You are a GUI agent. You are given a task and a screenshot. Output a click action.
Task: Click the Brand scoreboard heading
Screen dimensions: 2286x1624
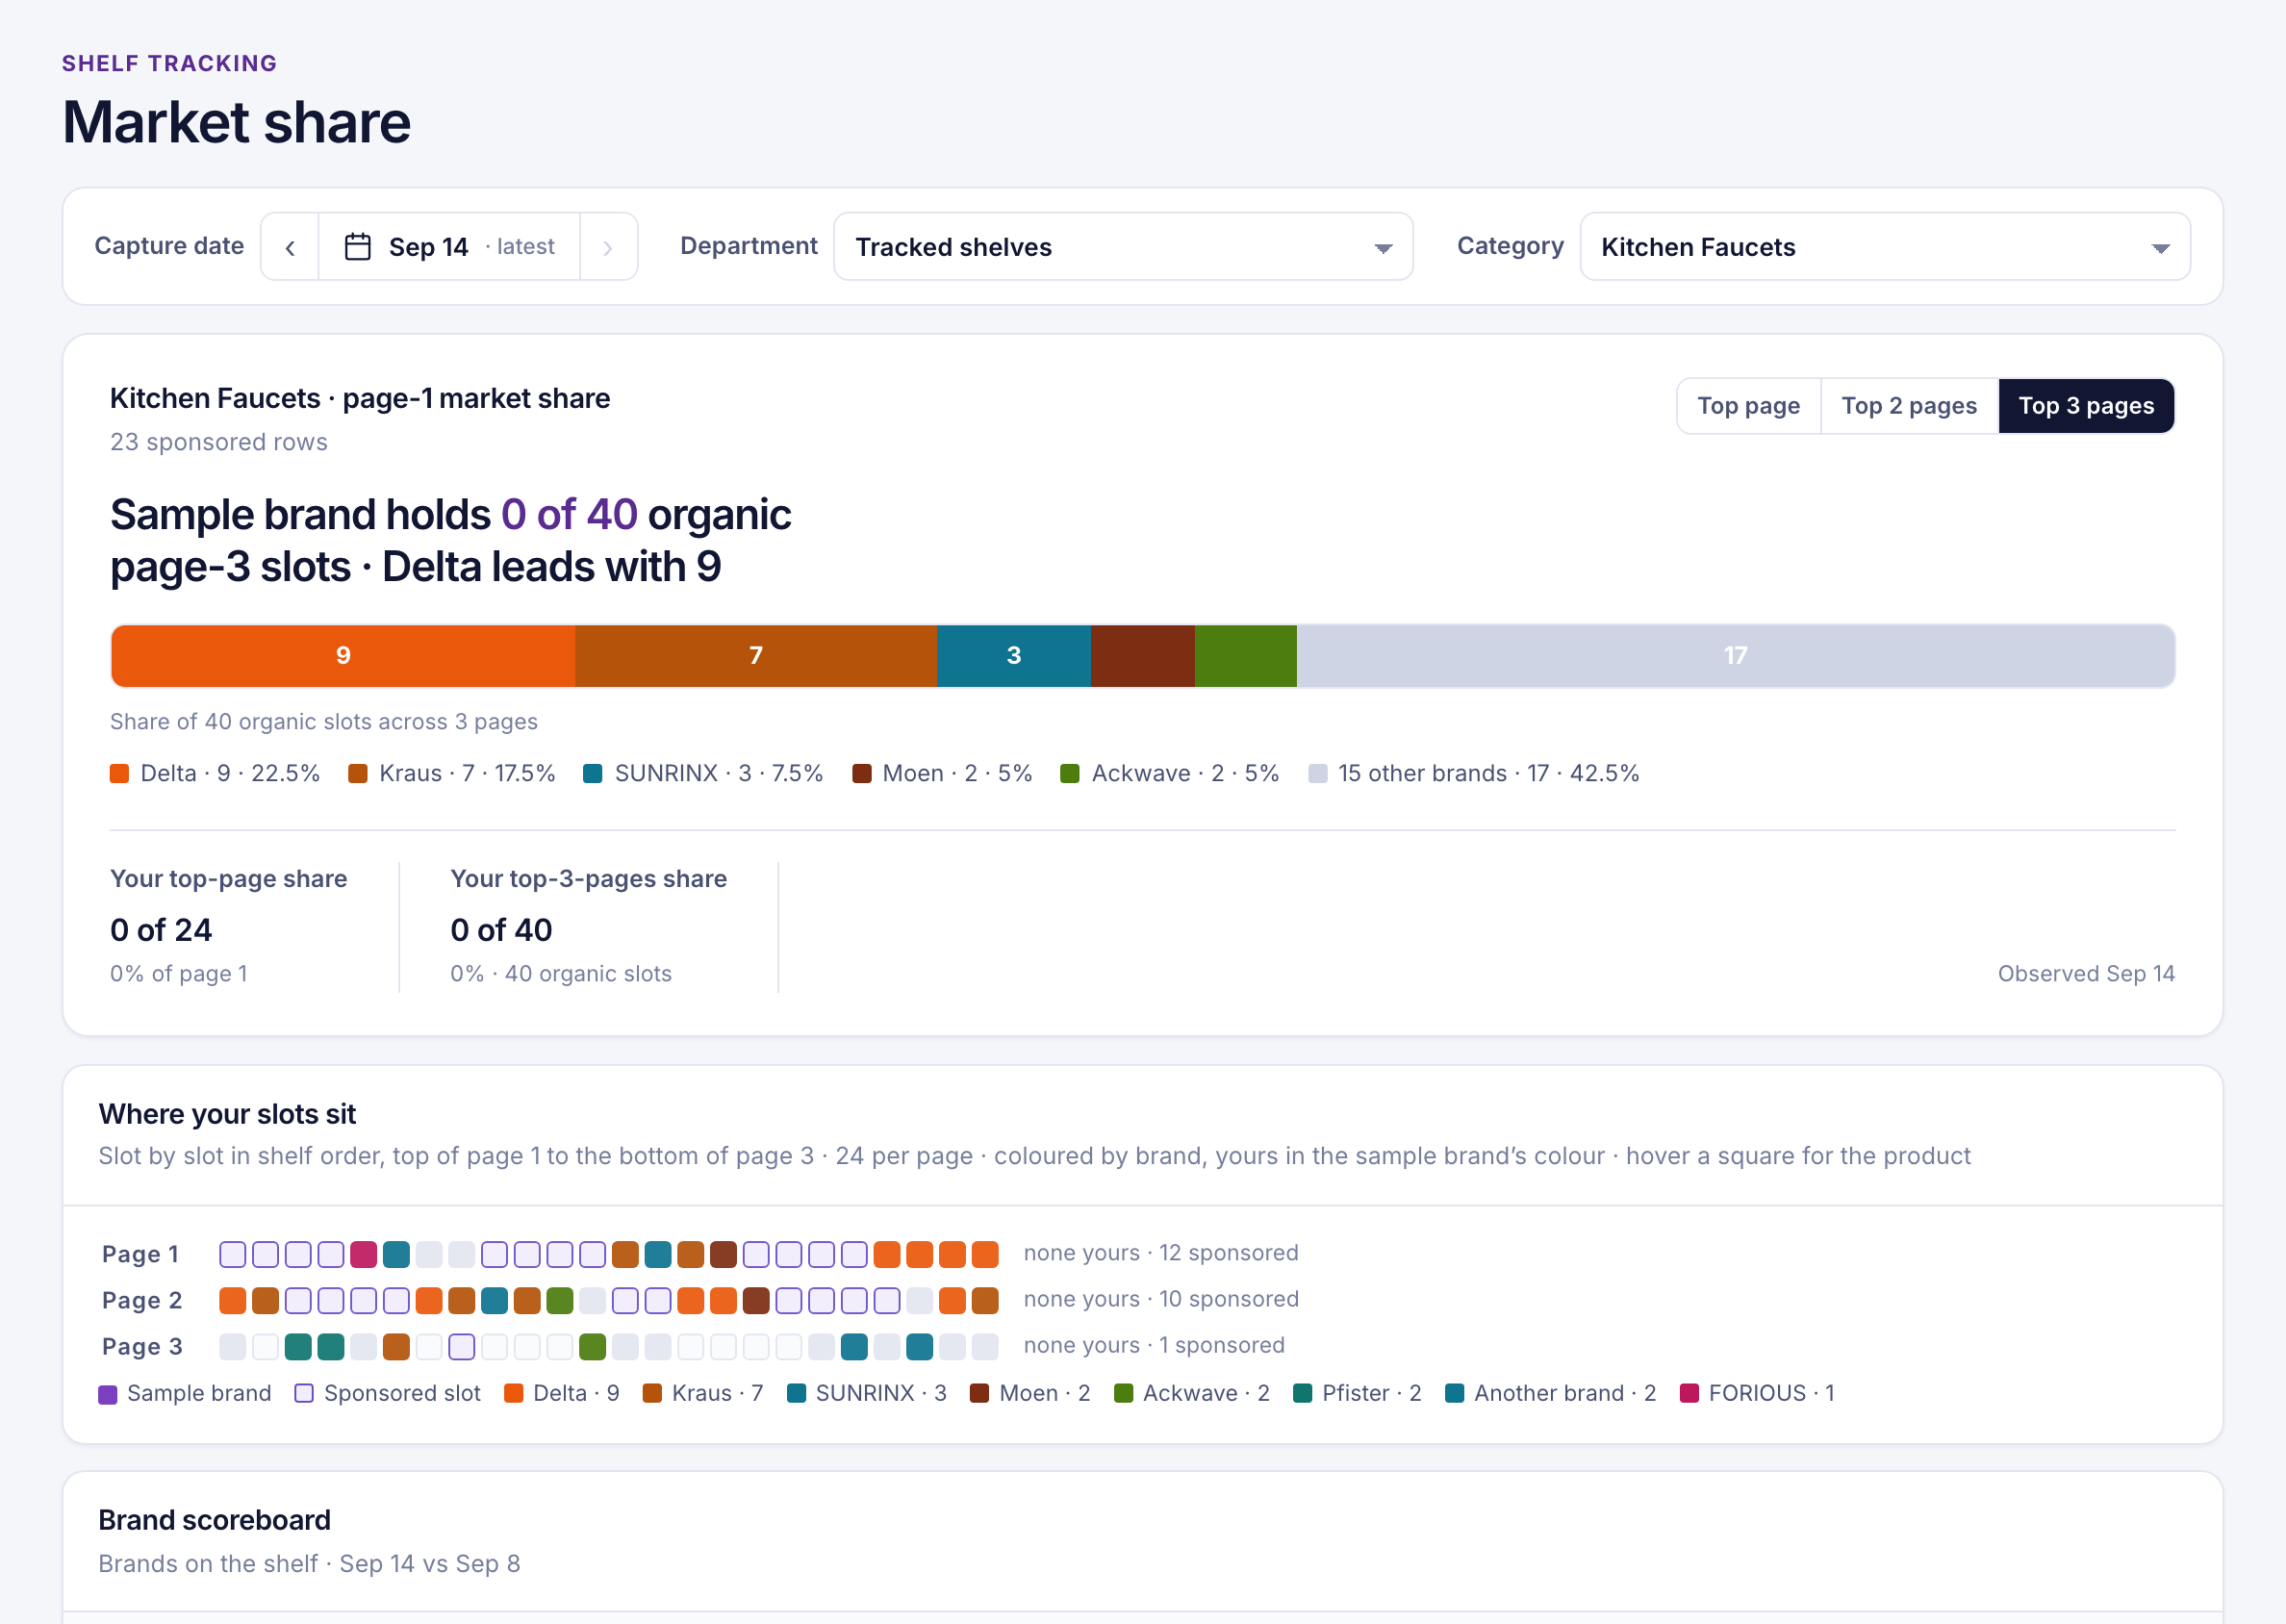coord(214,1520)
